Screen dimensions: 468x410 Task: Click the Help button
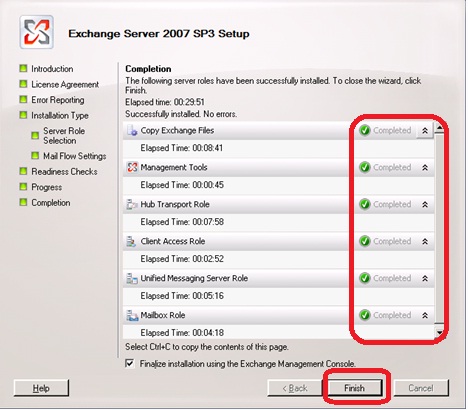pos(41,388)
